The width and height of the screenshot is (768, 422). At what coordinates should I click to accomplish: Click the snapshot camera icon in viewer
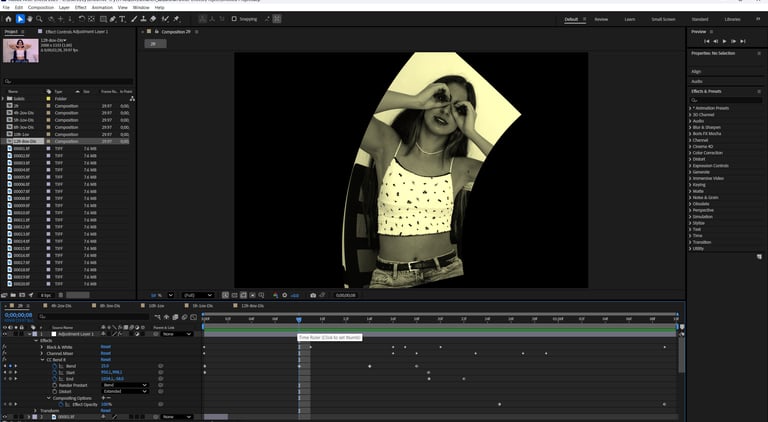pyautogui.click(x=313, y=295)
